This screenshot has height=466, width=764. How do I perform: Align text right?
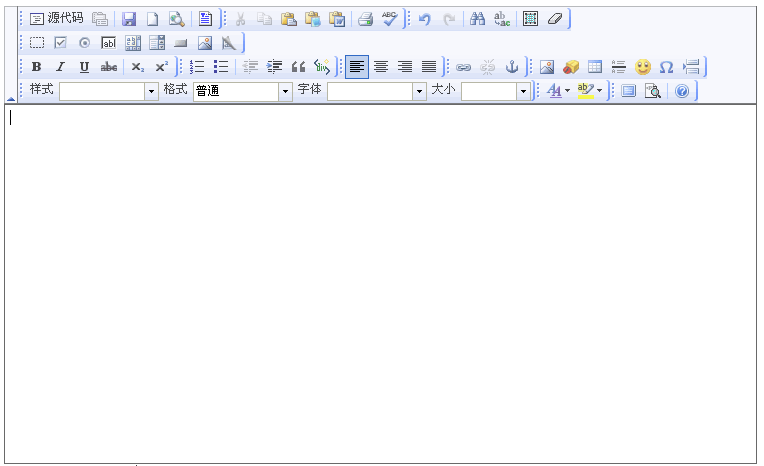[x=405, y=67]
